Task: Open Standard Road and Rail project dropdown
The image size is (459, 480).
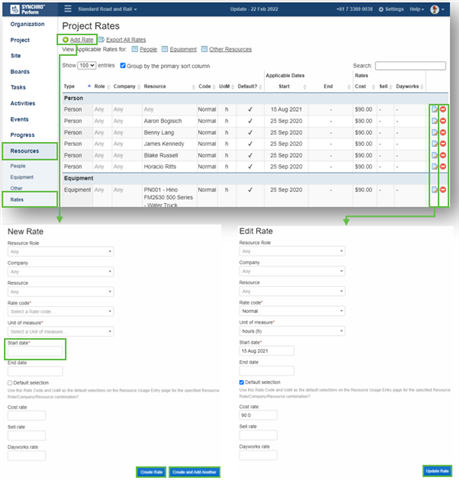Action: pyautogui.click(x=107, y=9)
